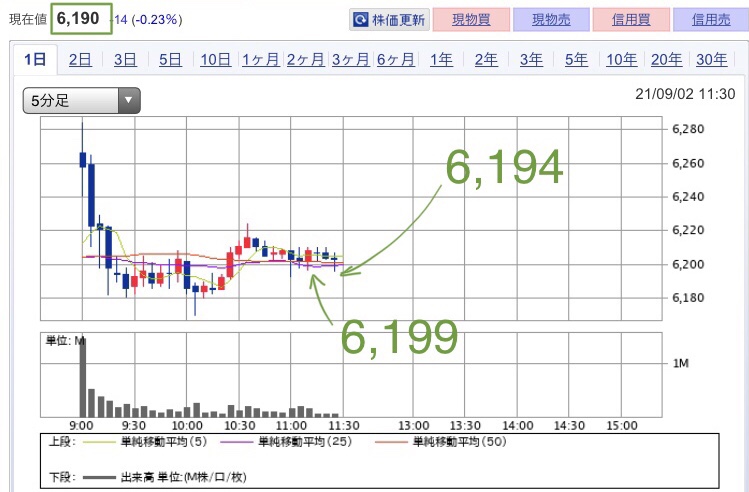Click the 株価更新 refresh icon
This screenshot has height=492, width=749.
pyautogui.click(x=360, y=20)
